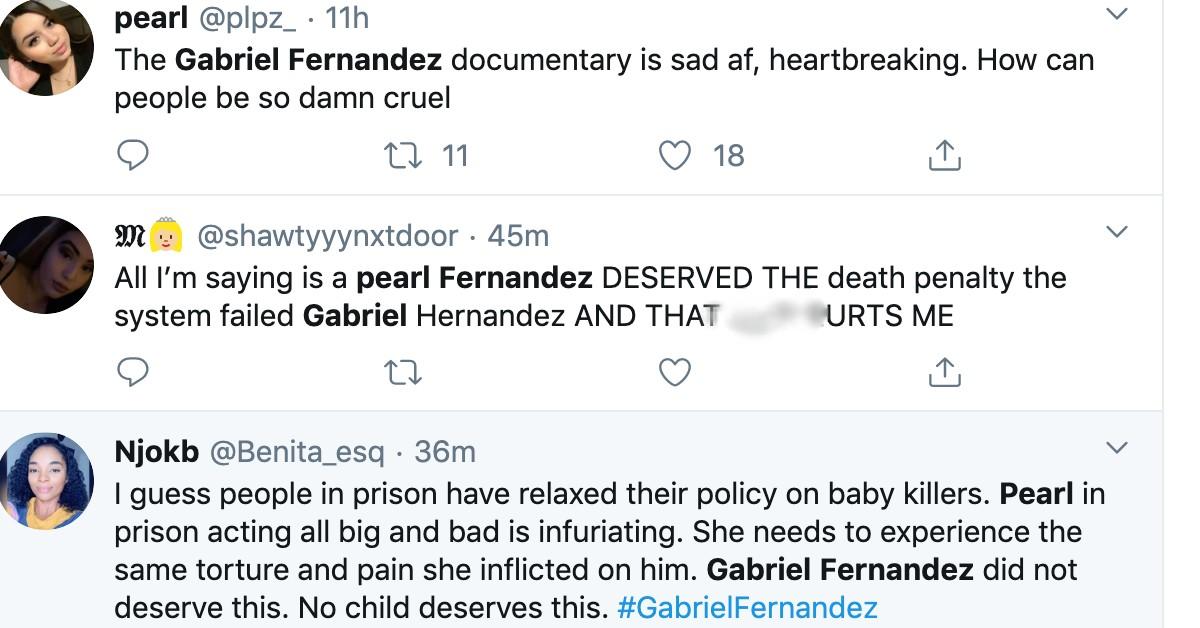Reply to Njokb's tweet
Viewport: 1200px width, 628px height.
click(133, 626)
